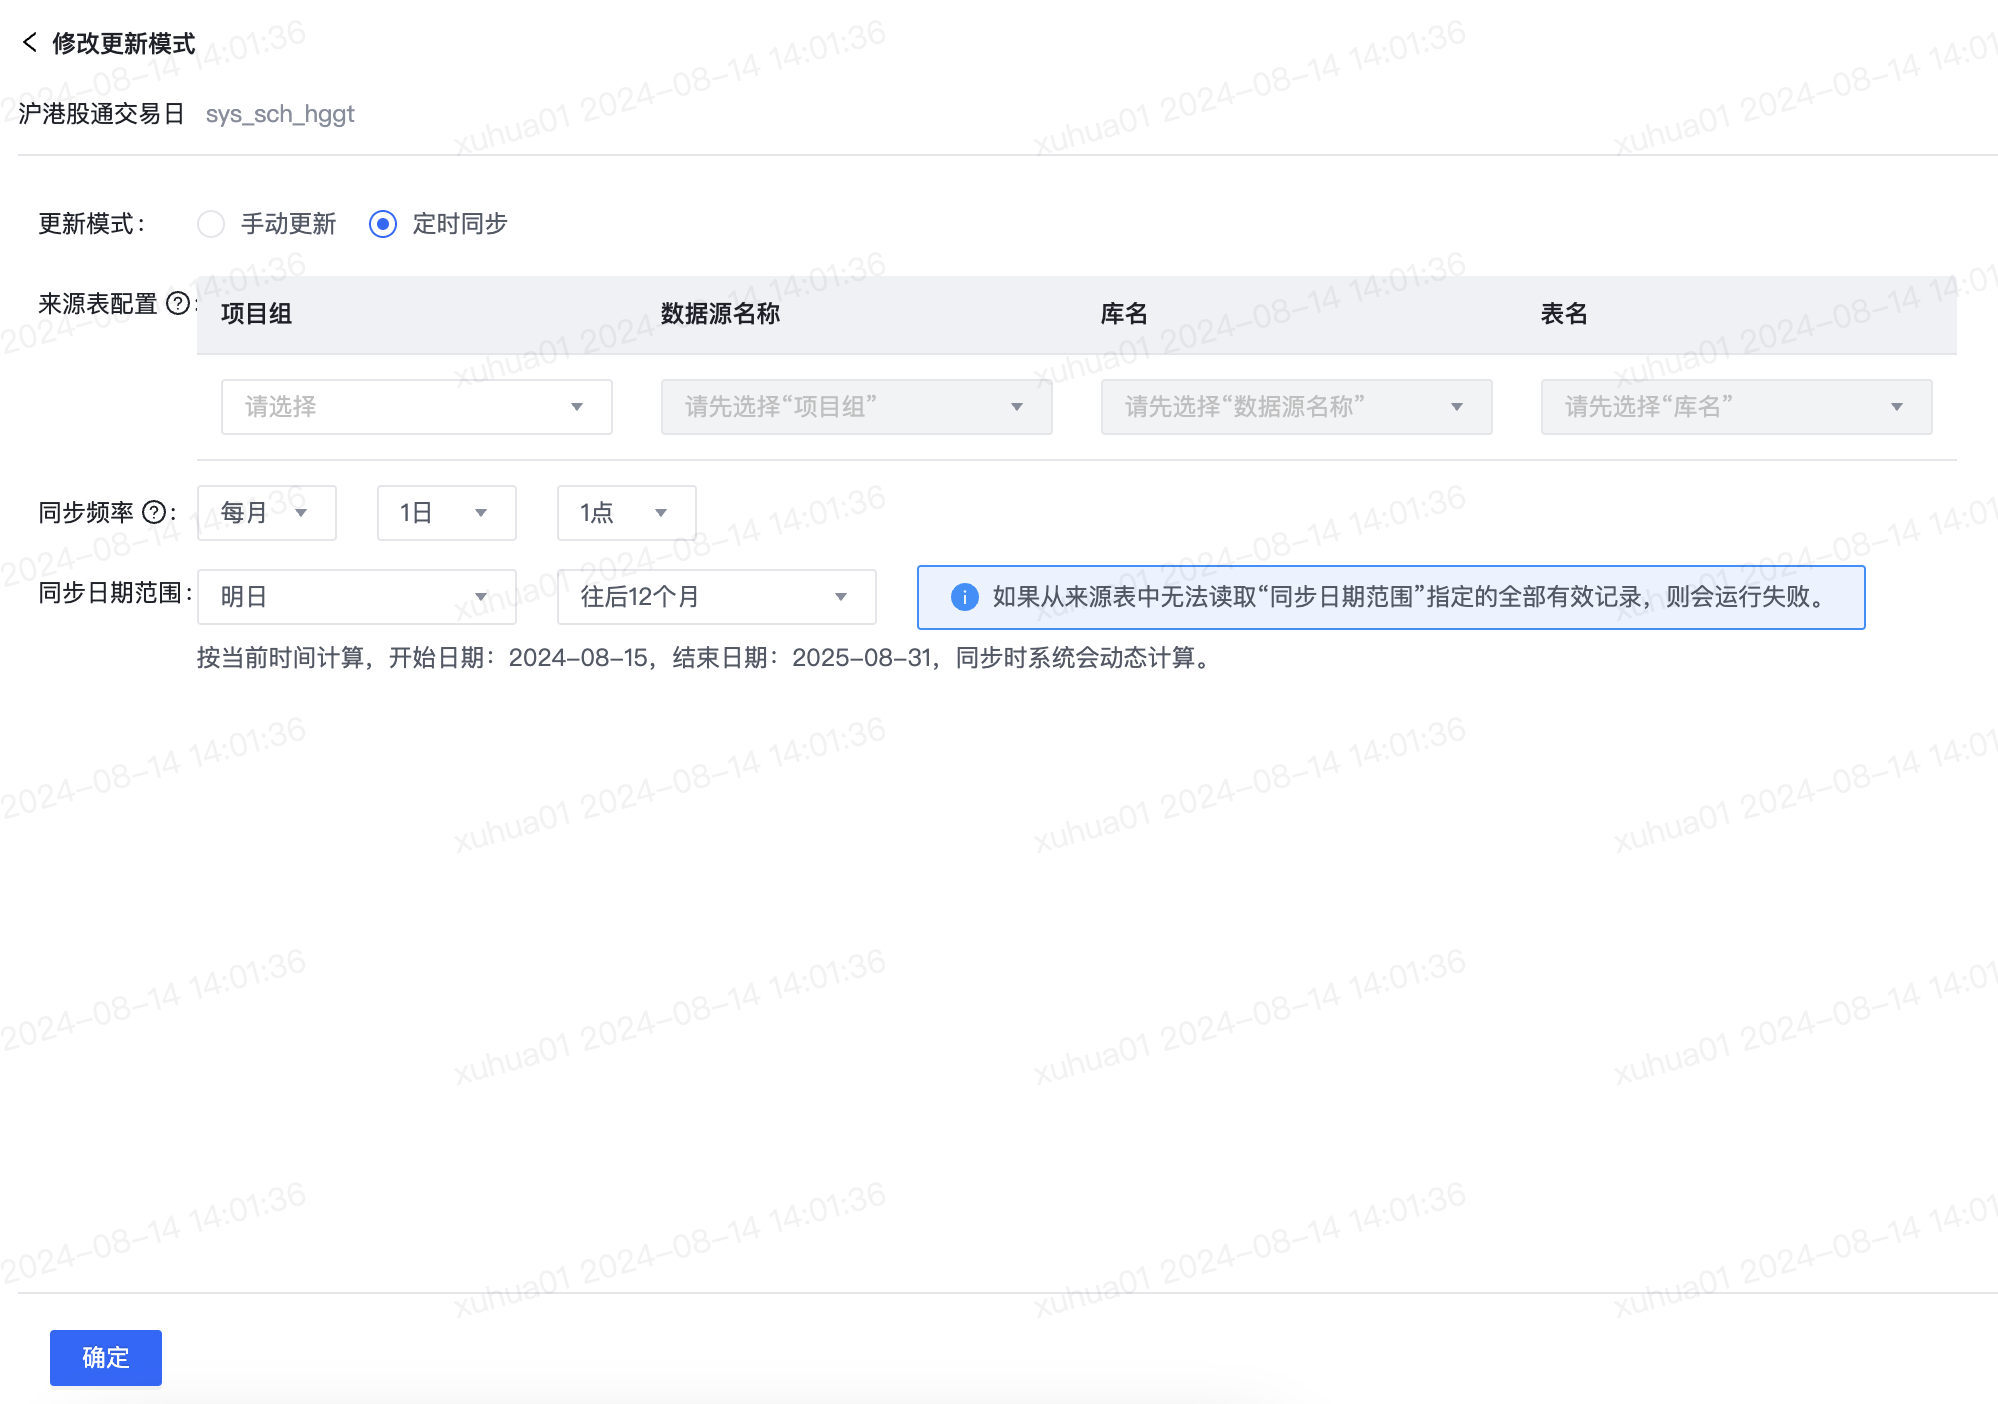Click the date calculation note starting 按当前时间计算

[x=706, y=658]
